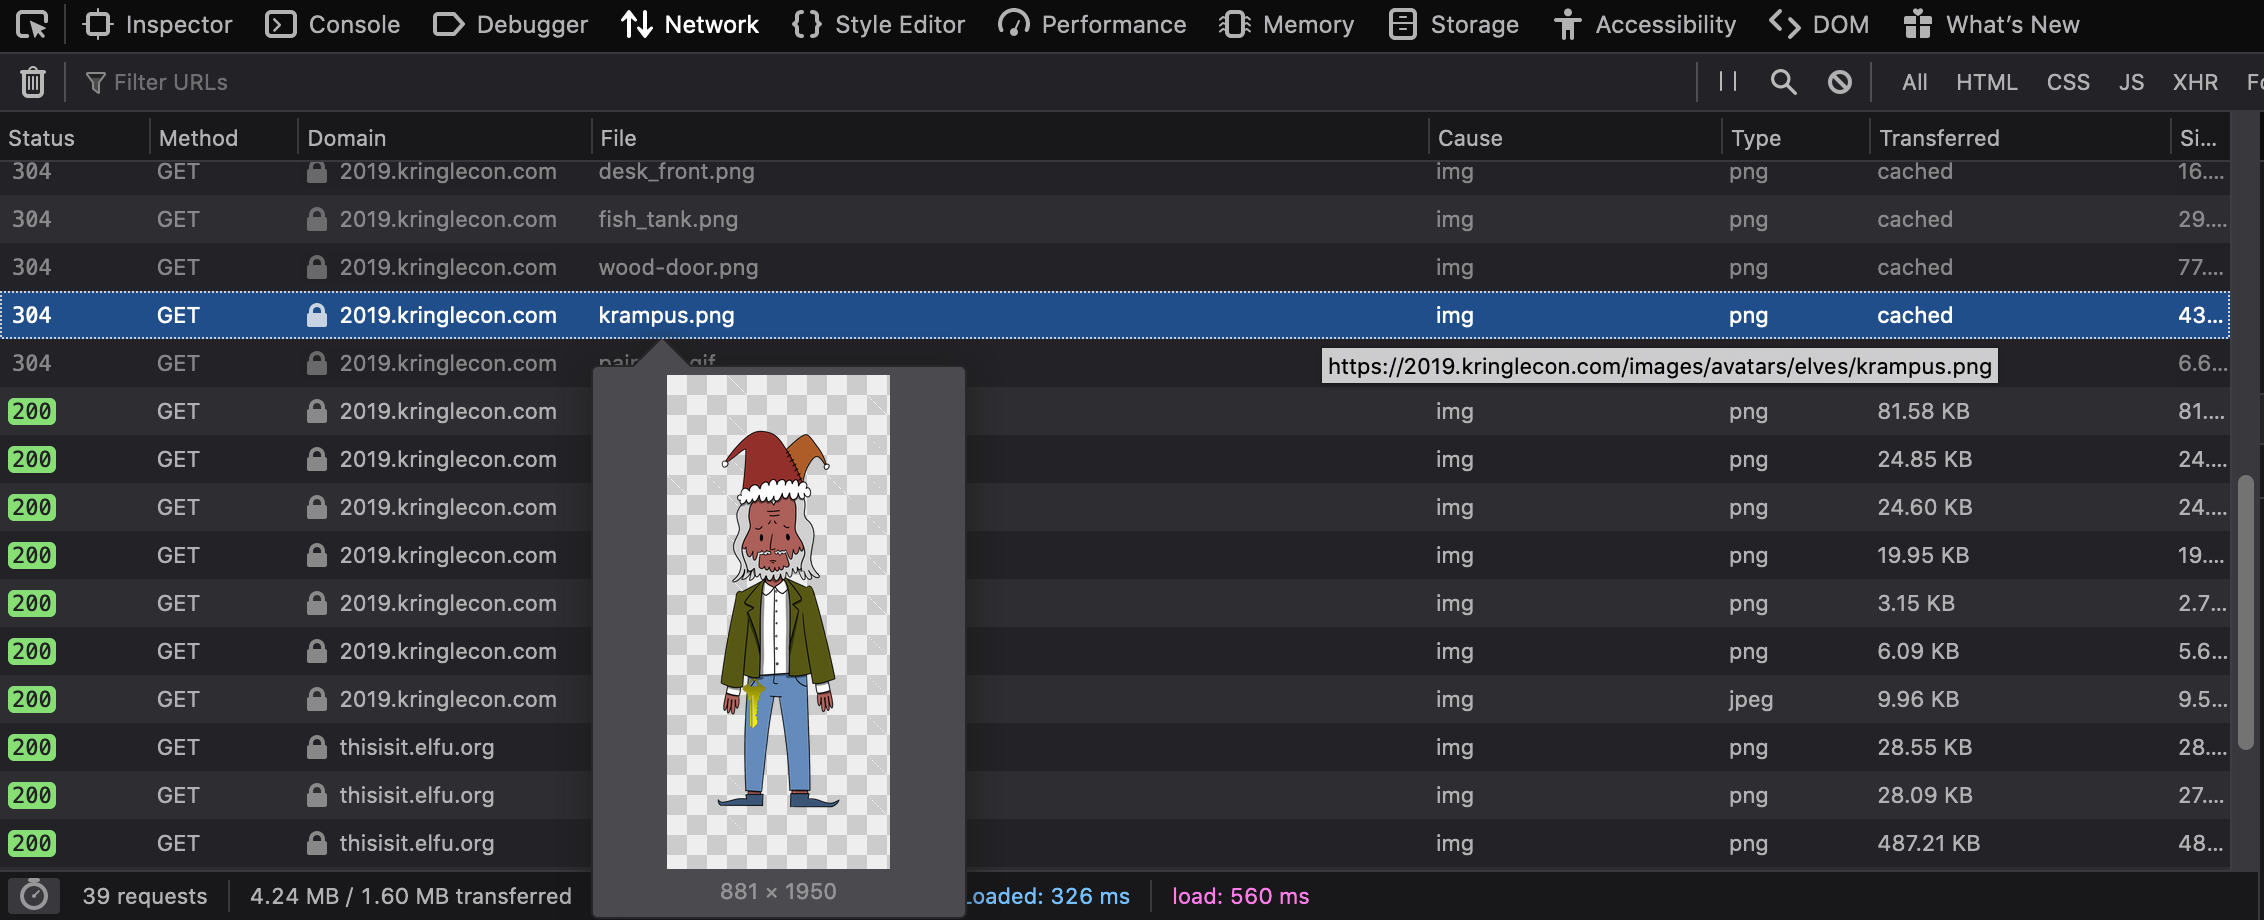Viewport: 2264px width, 920px height.
Task: Click lock icon on krampus.png row
Action: (317, 315)
